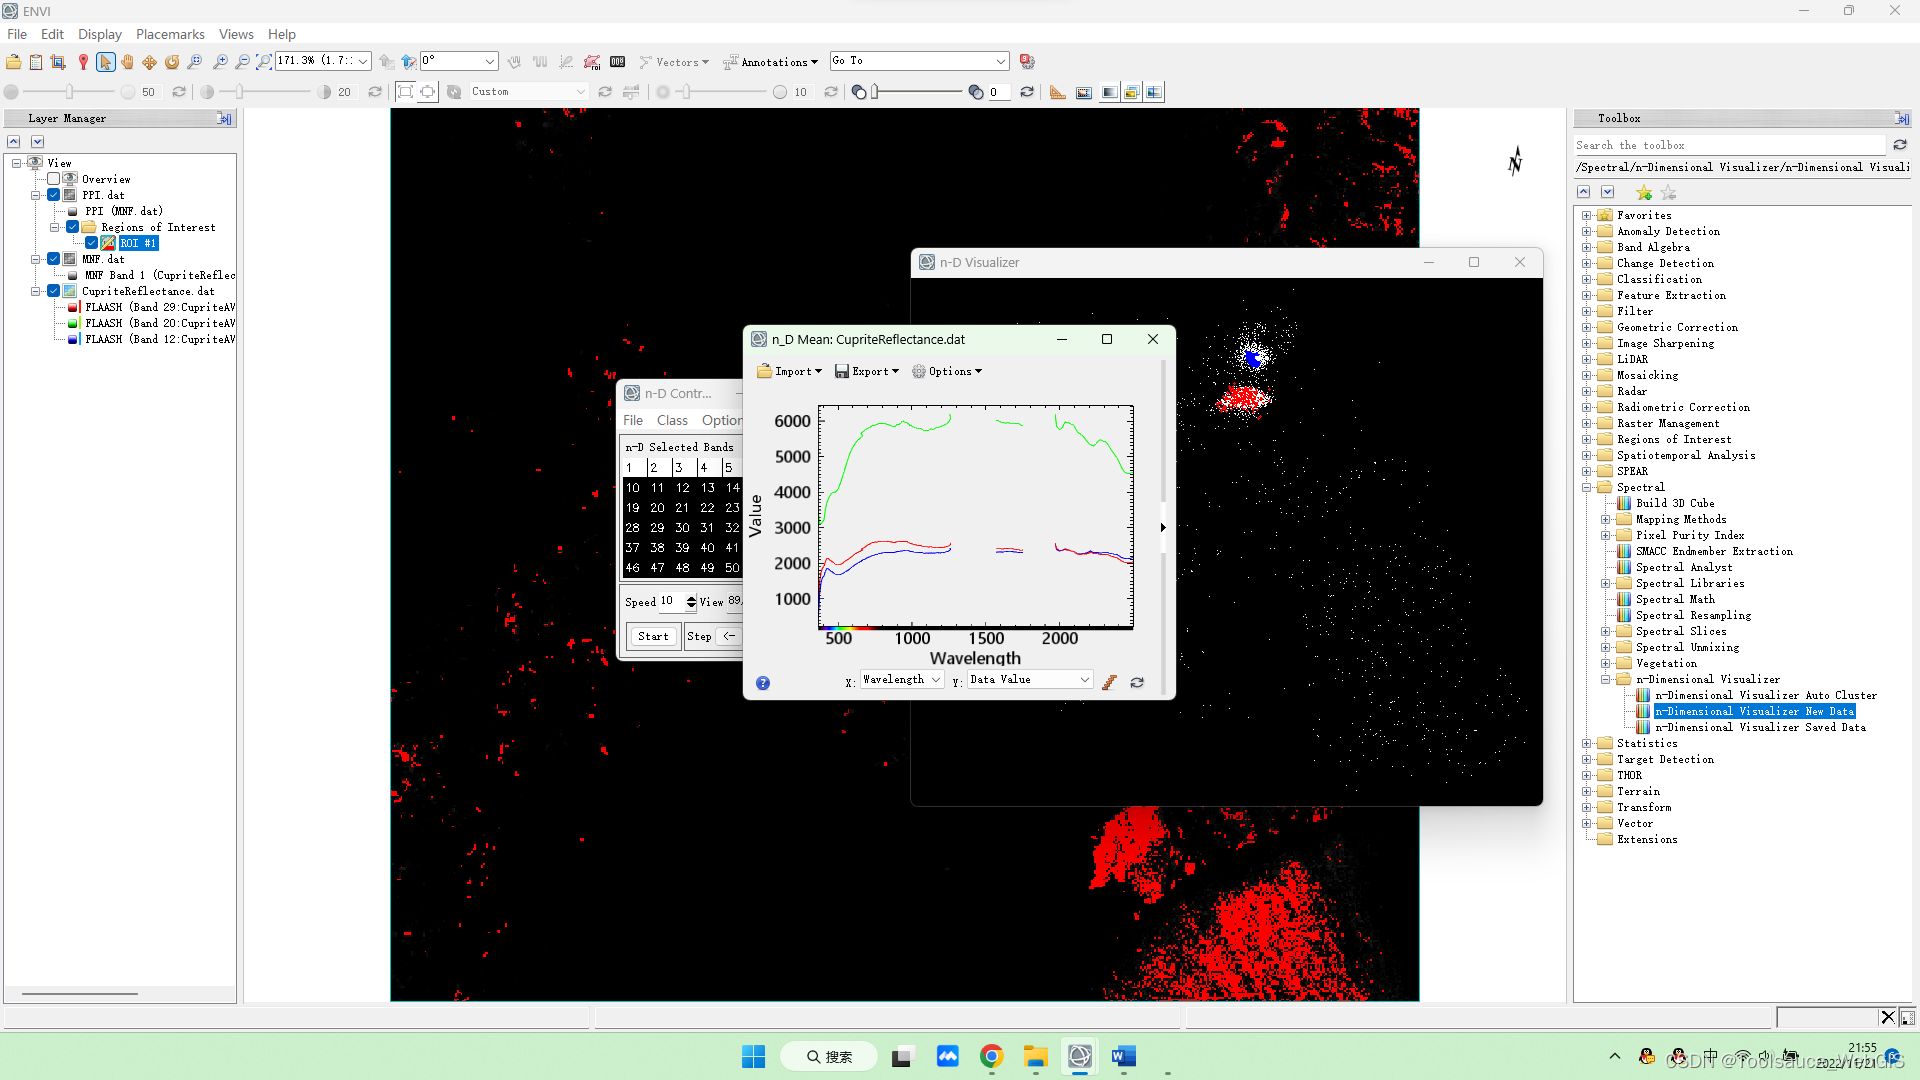Open the zoom percentage dropdown
This screenshot has width=1920, height=1080.
point(363,61)
